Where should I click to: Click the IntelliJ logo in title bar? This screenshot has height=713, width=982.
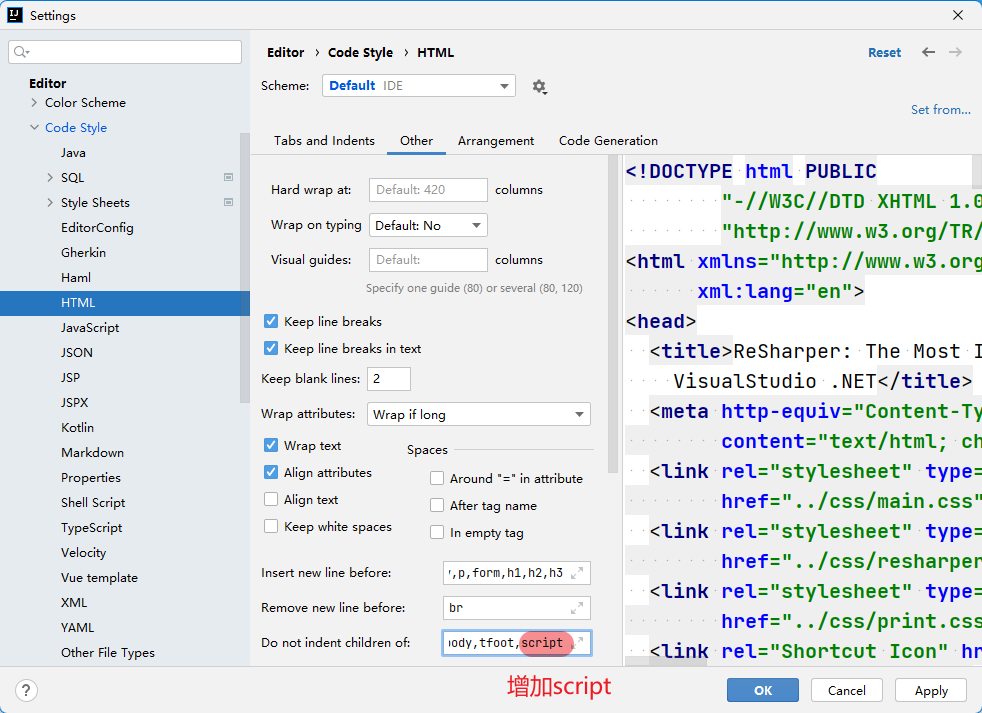(x=15, y=15)
